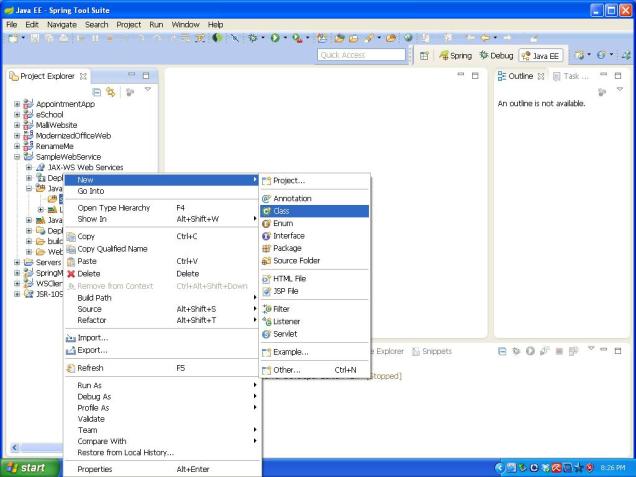Collapse the SampleWebService project node
The width and height of the screenshot is (636, 477).
coord(17,157)
